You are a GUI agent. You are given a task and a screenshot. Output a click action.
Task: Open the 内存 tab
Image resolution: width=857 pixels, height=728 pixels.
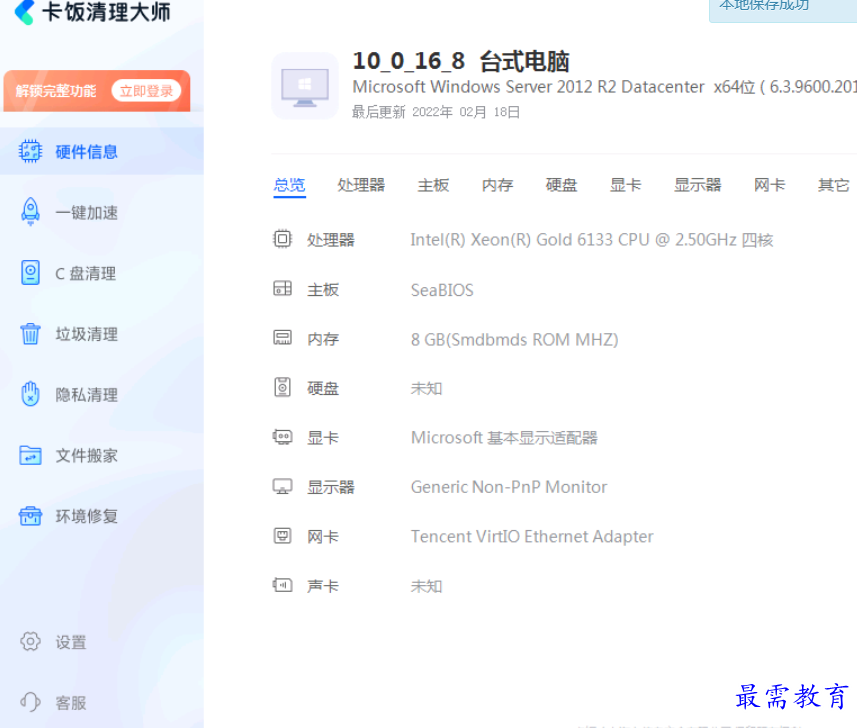(497, 185)
